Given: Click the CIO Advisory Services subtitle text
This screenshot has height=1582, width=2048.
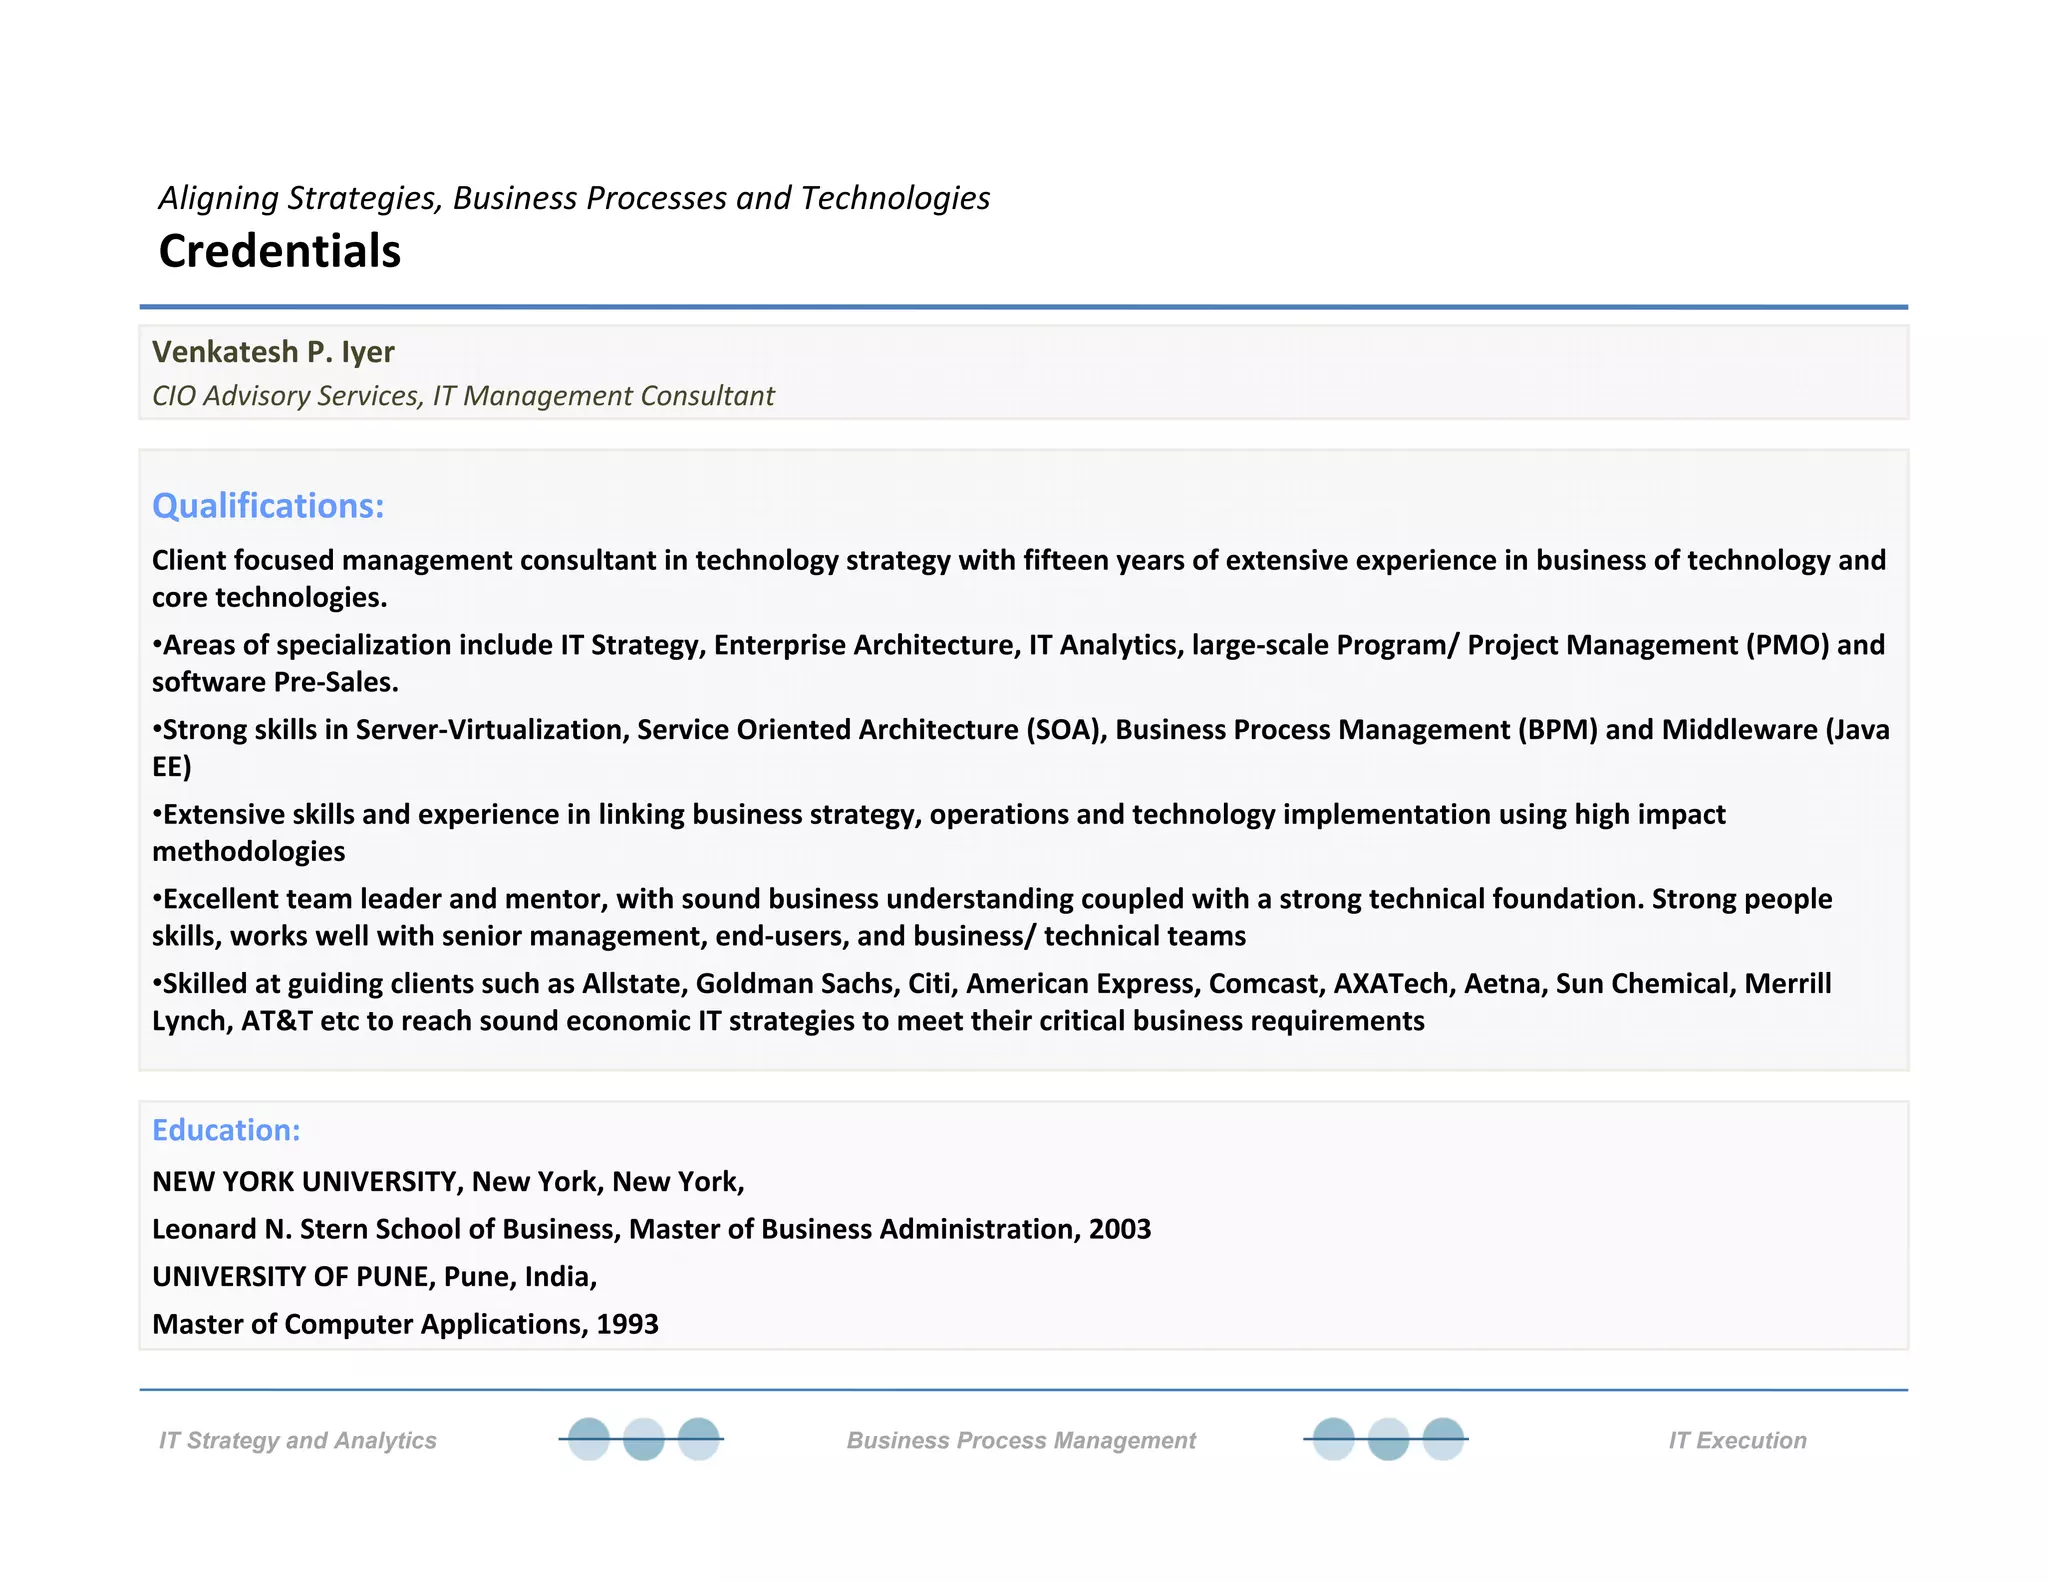Looking at the screenshot, I should coord(463,396).
